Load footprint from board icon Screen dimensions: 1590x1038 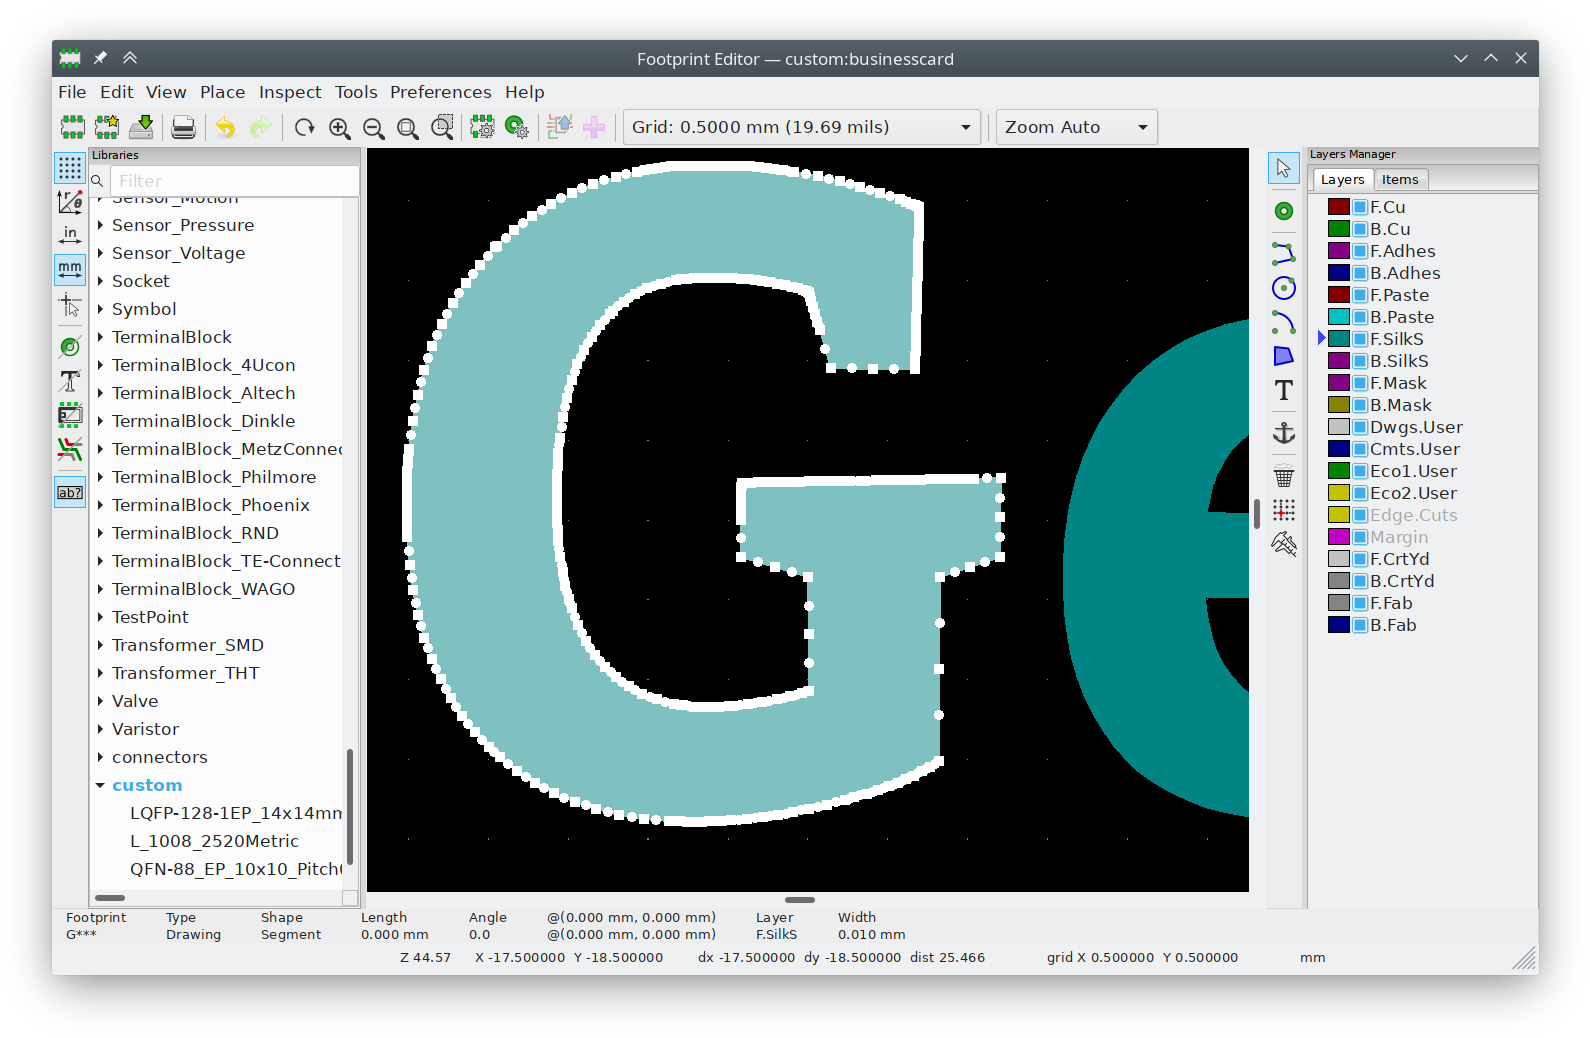pos(560,127)
